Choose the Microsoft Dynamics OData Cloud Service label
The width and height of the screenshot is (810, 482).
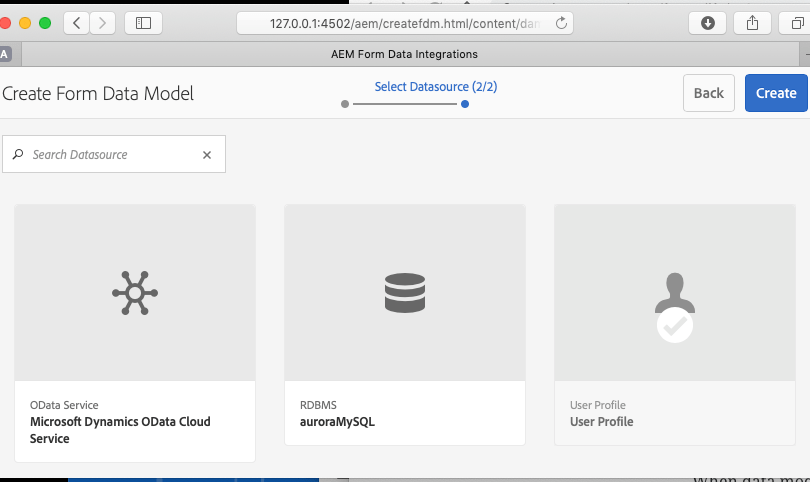(120, 430)
